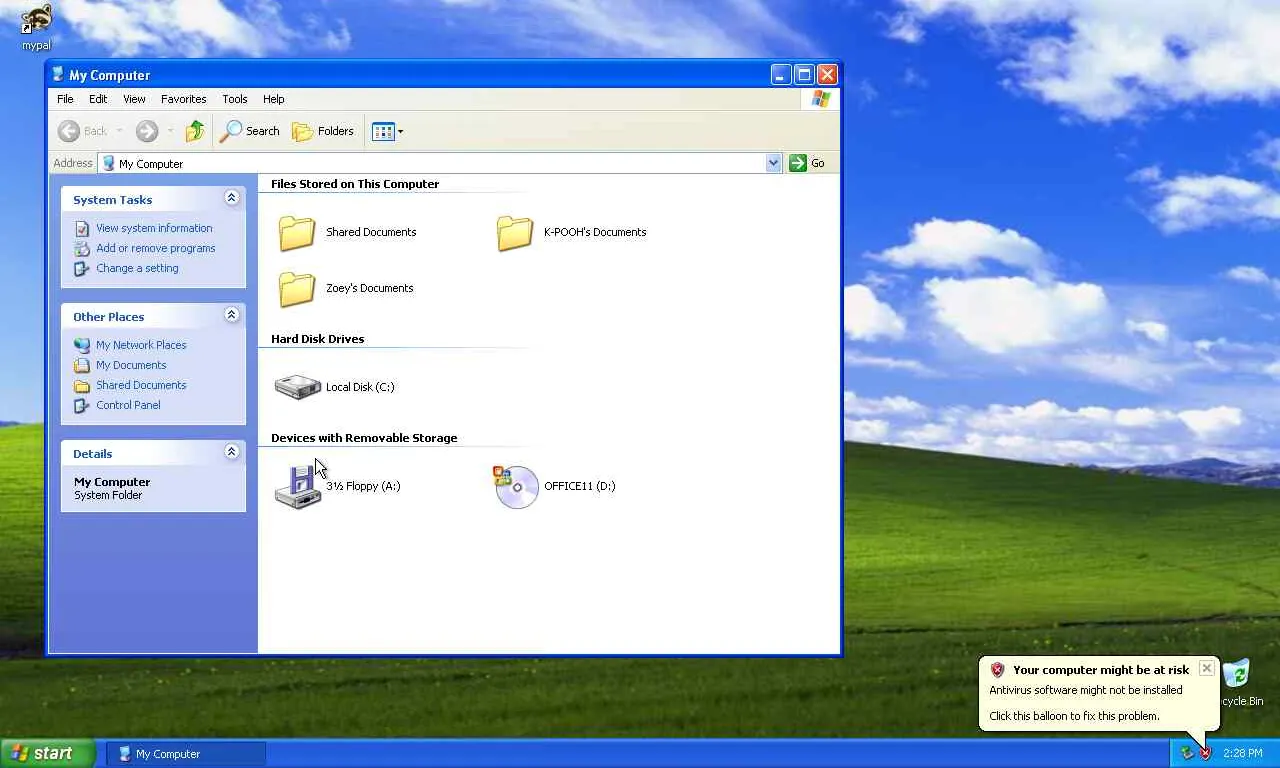
Task: Click View system information link
Action: [x=154, y=228]
